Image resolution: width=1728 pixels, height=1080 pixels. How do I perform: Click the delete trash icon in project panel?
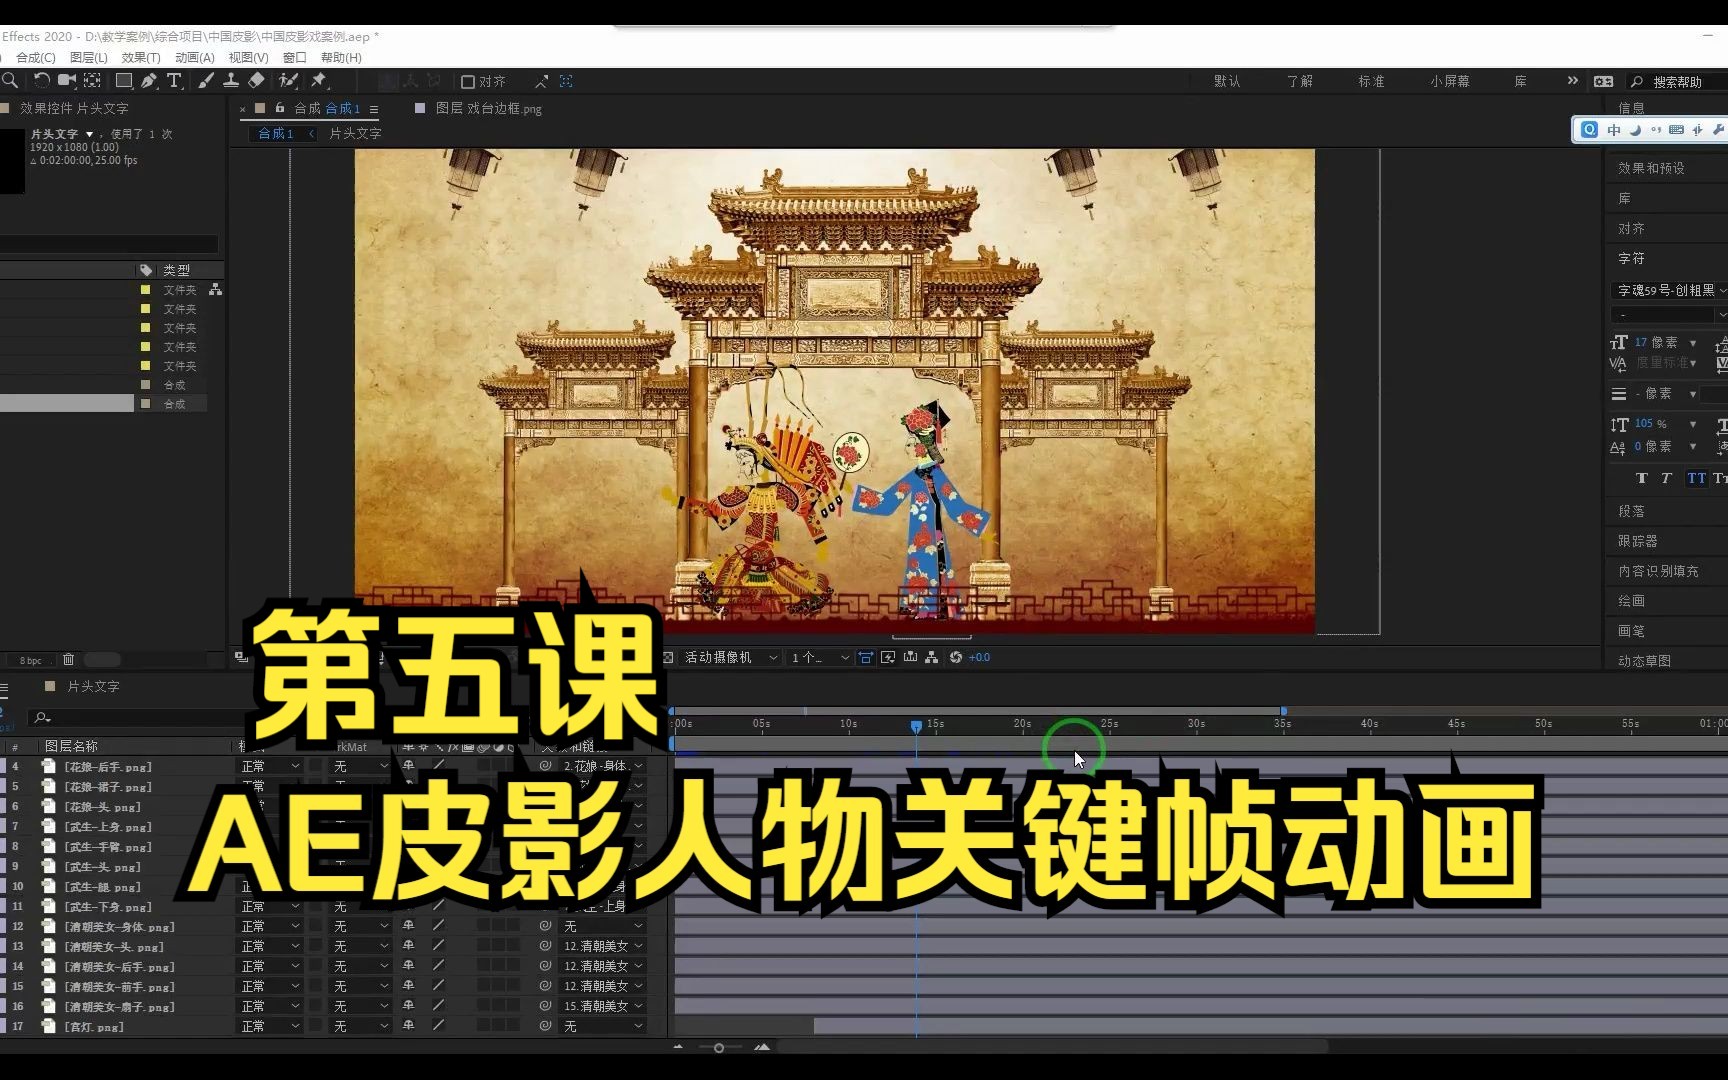68,659
